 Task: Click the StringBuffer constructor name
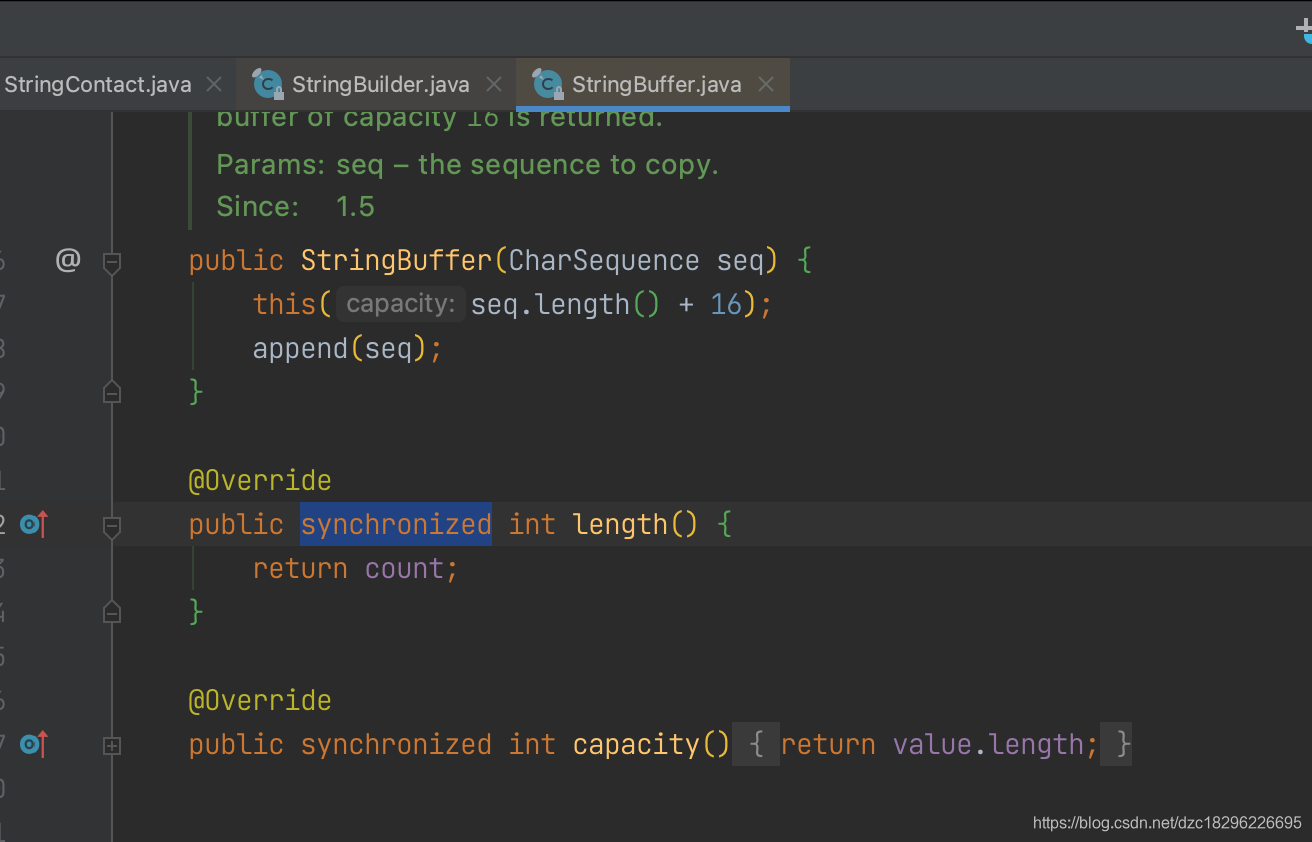coord(396,261)
